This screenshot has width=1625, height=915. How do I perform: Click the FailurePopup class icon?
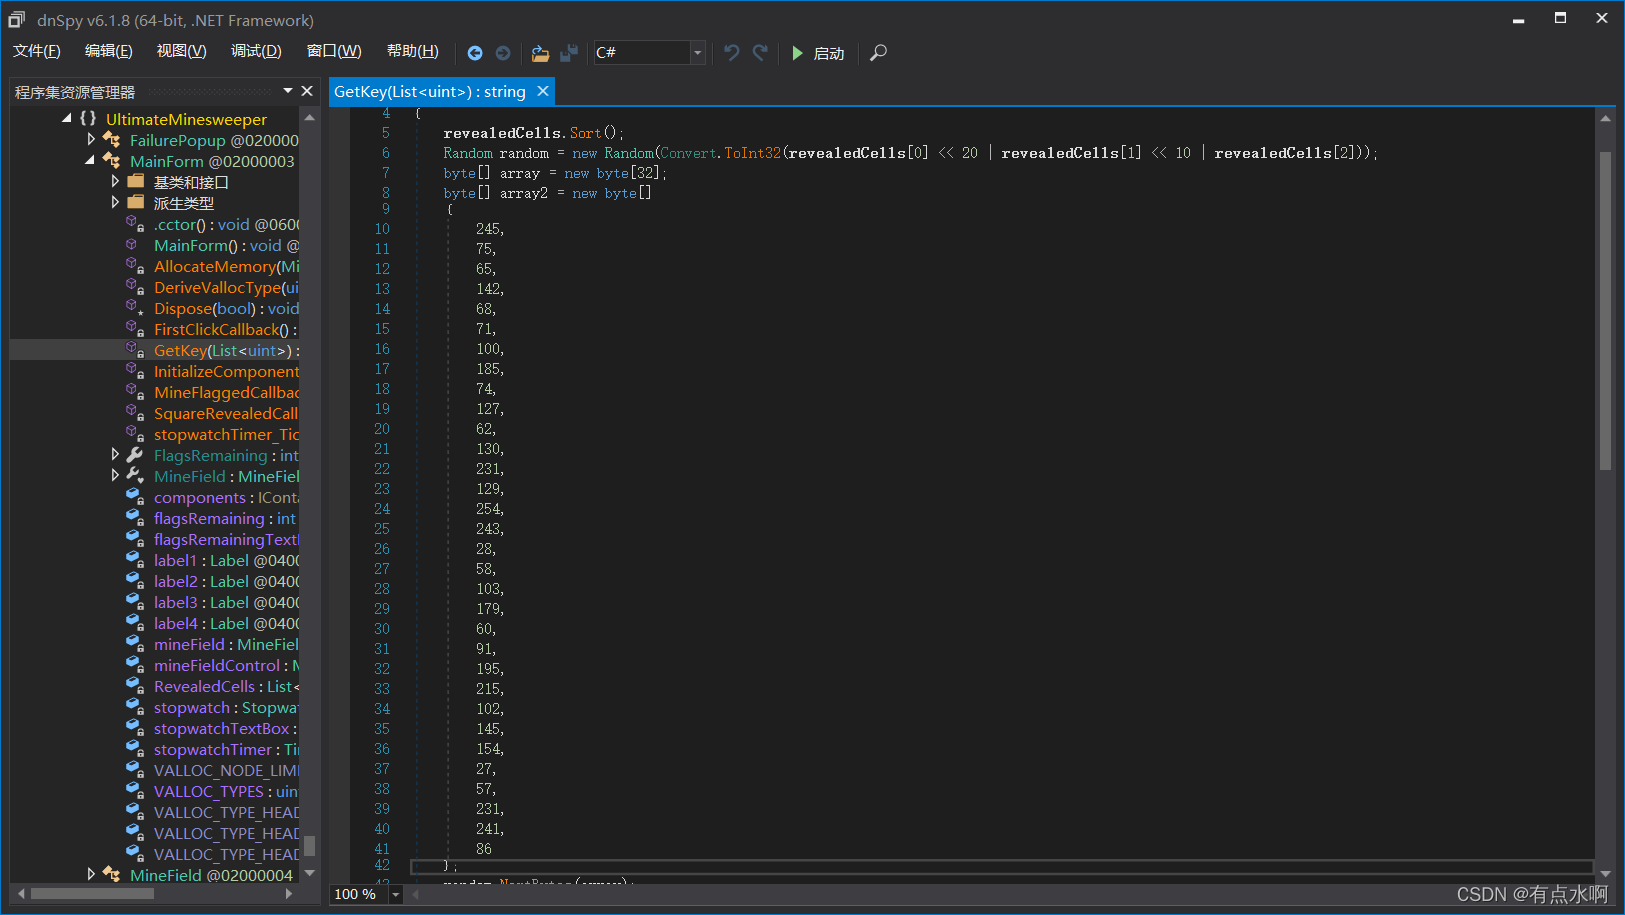(x=111, y=140)
